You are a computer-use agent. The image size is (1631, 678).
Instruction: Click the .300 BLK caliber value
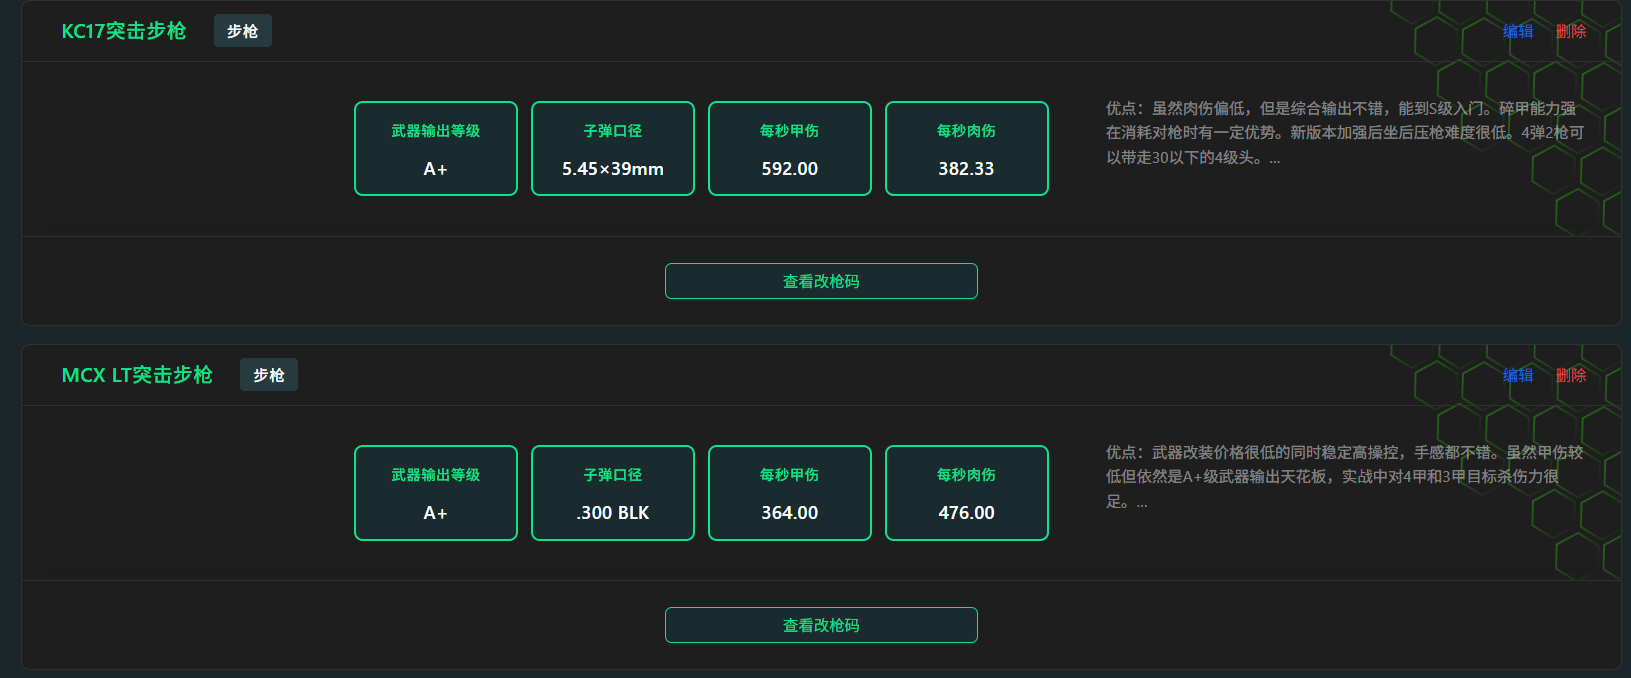(613, 513)
